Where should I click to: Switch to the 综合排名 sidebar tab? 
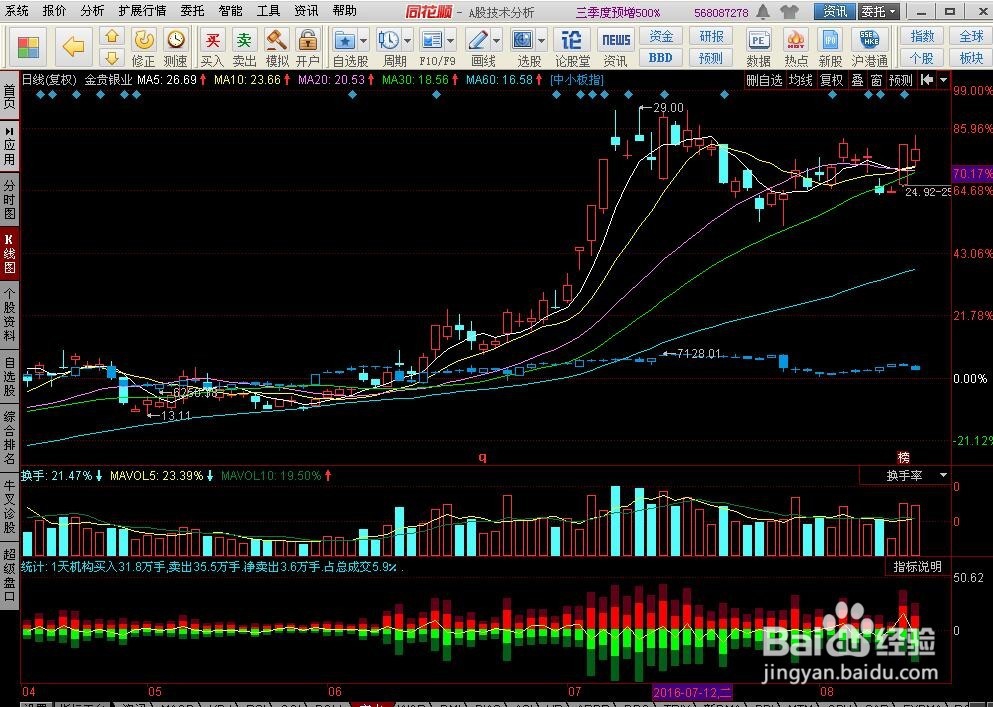click(9, 437)
